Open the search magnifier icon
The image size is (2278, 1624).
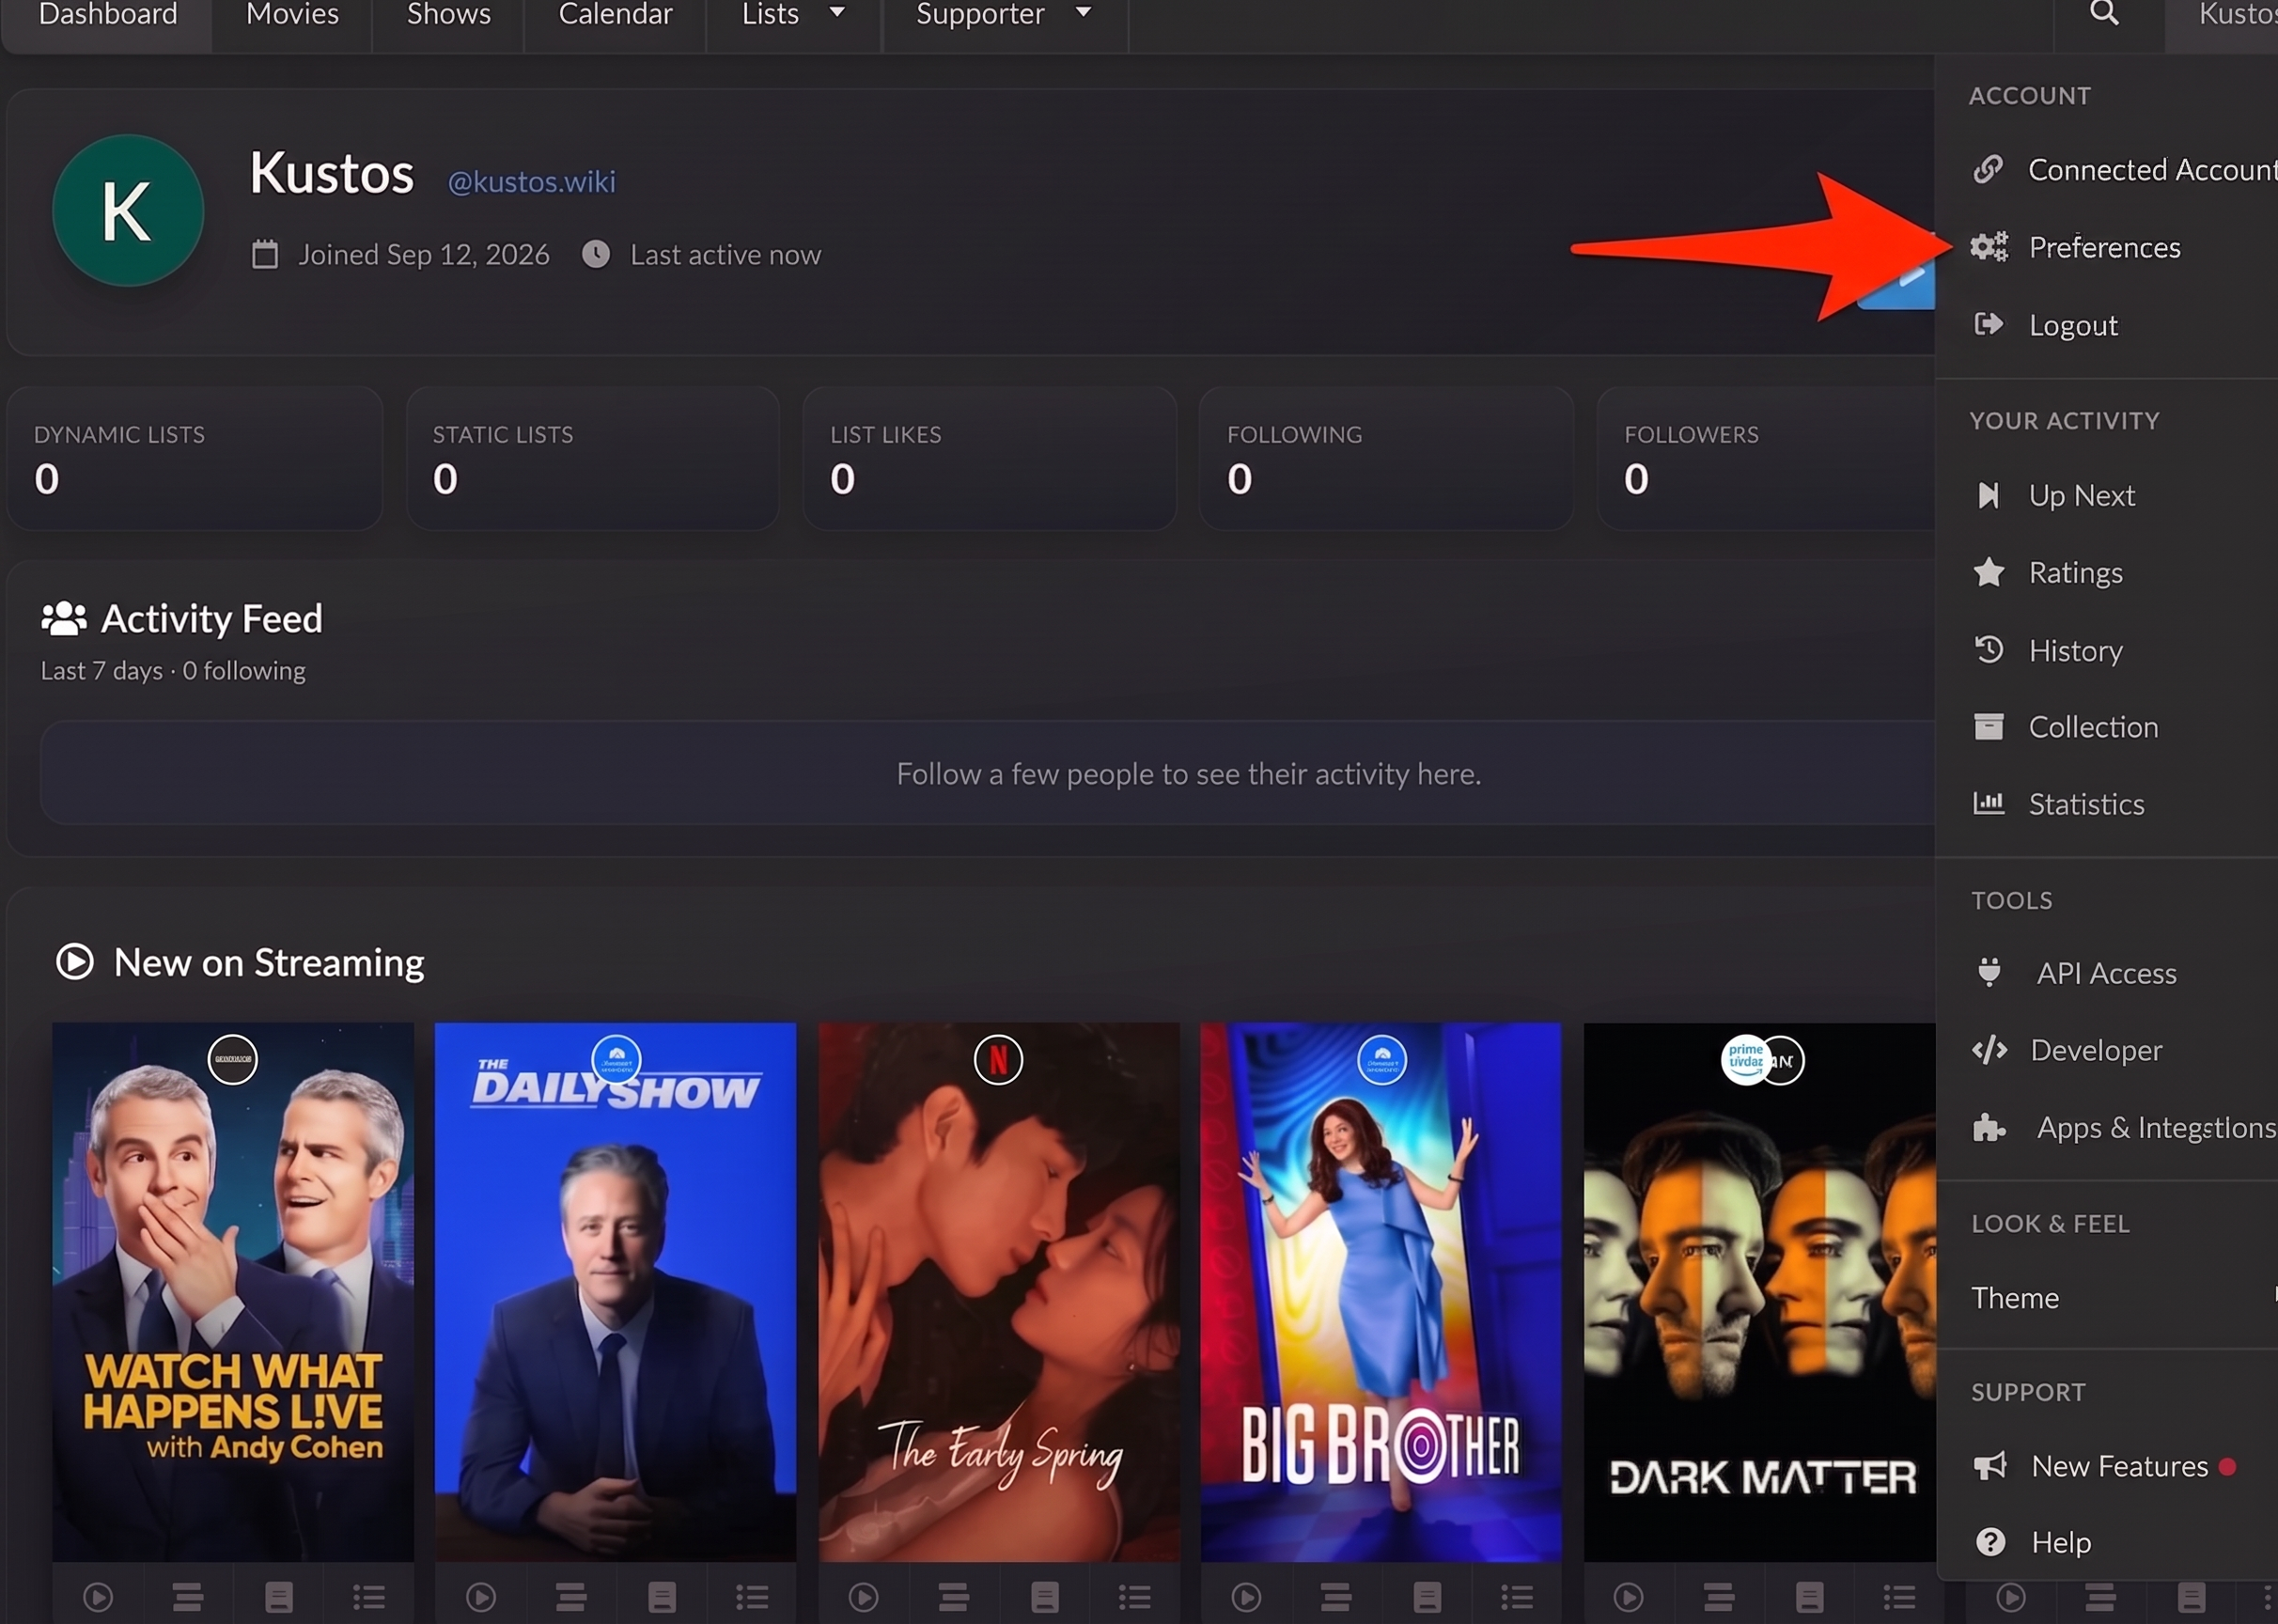[2104, 13]
